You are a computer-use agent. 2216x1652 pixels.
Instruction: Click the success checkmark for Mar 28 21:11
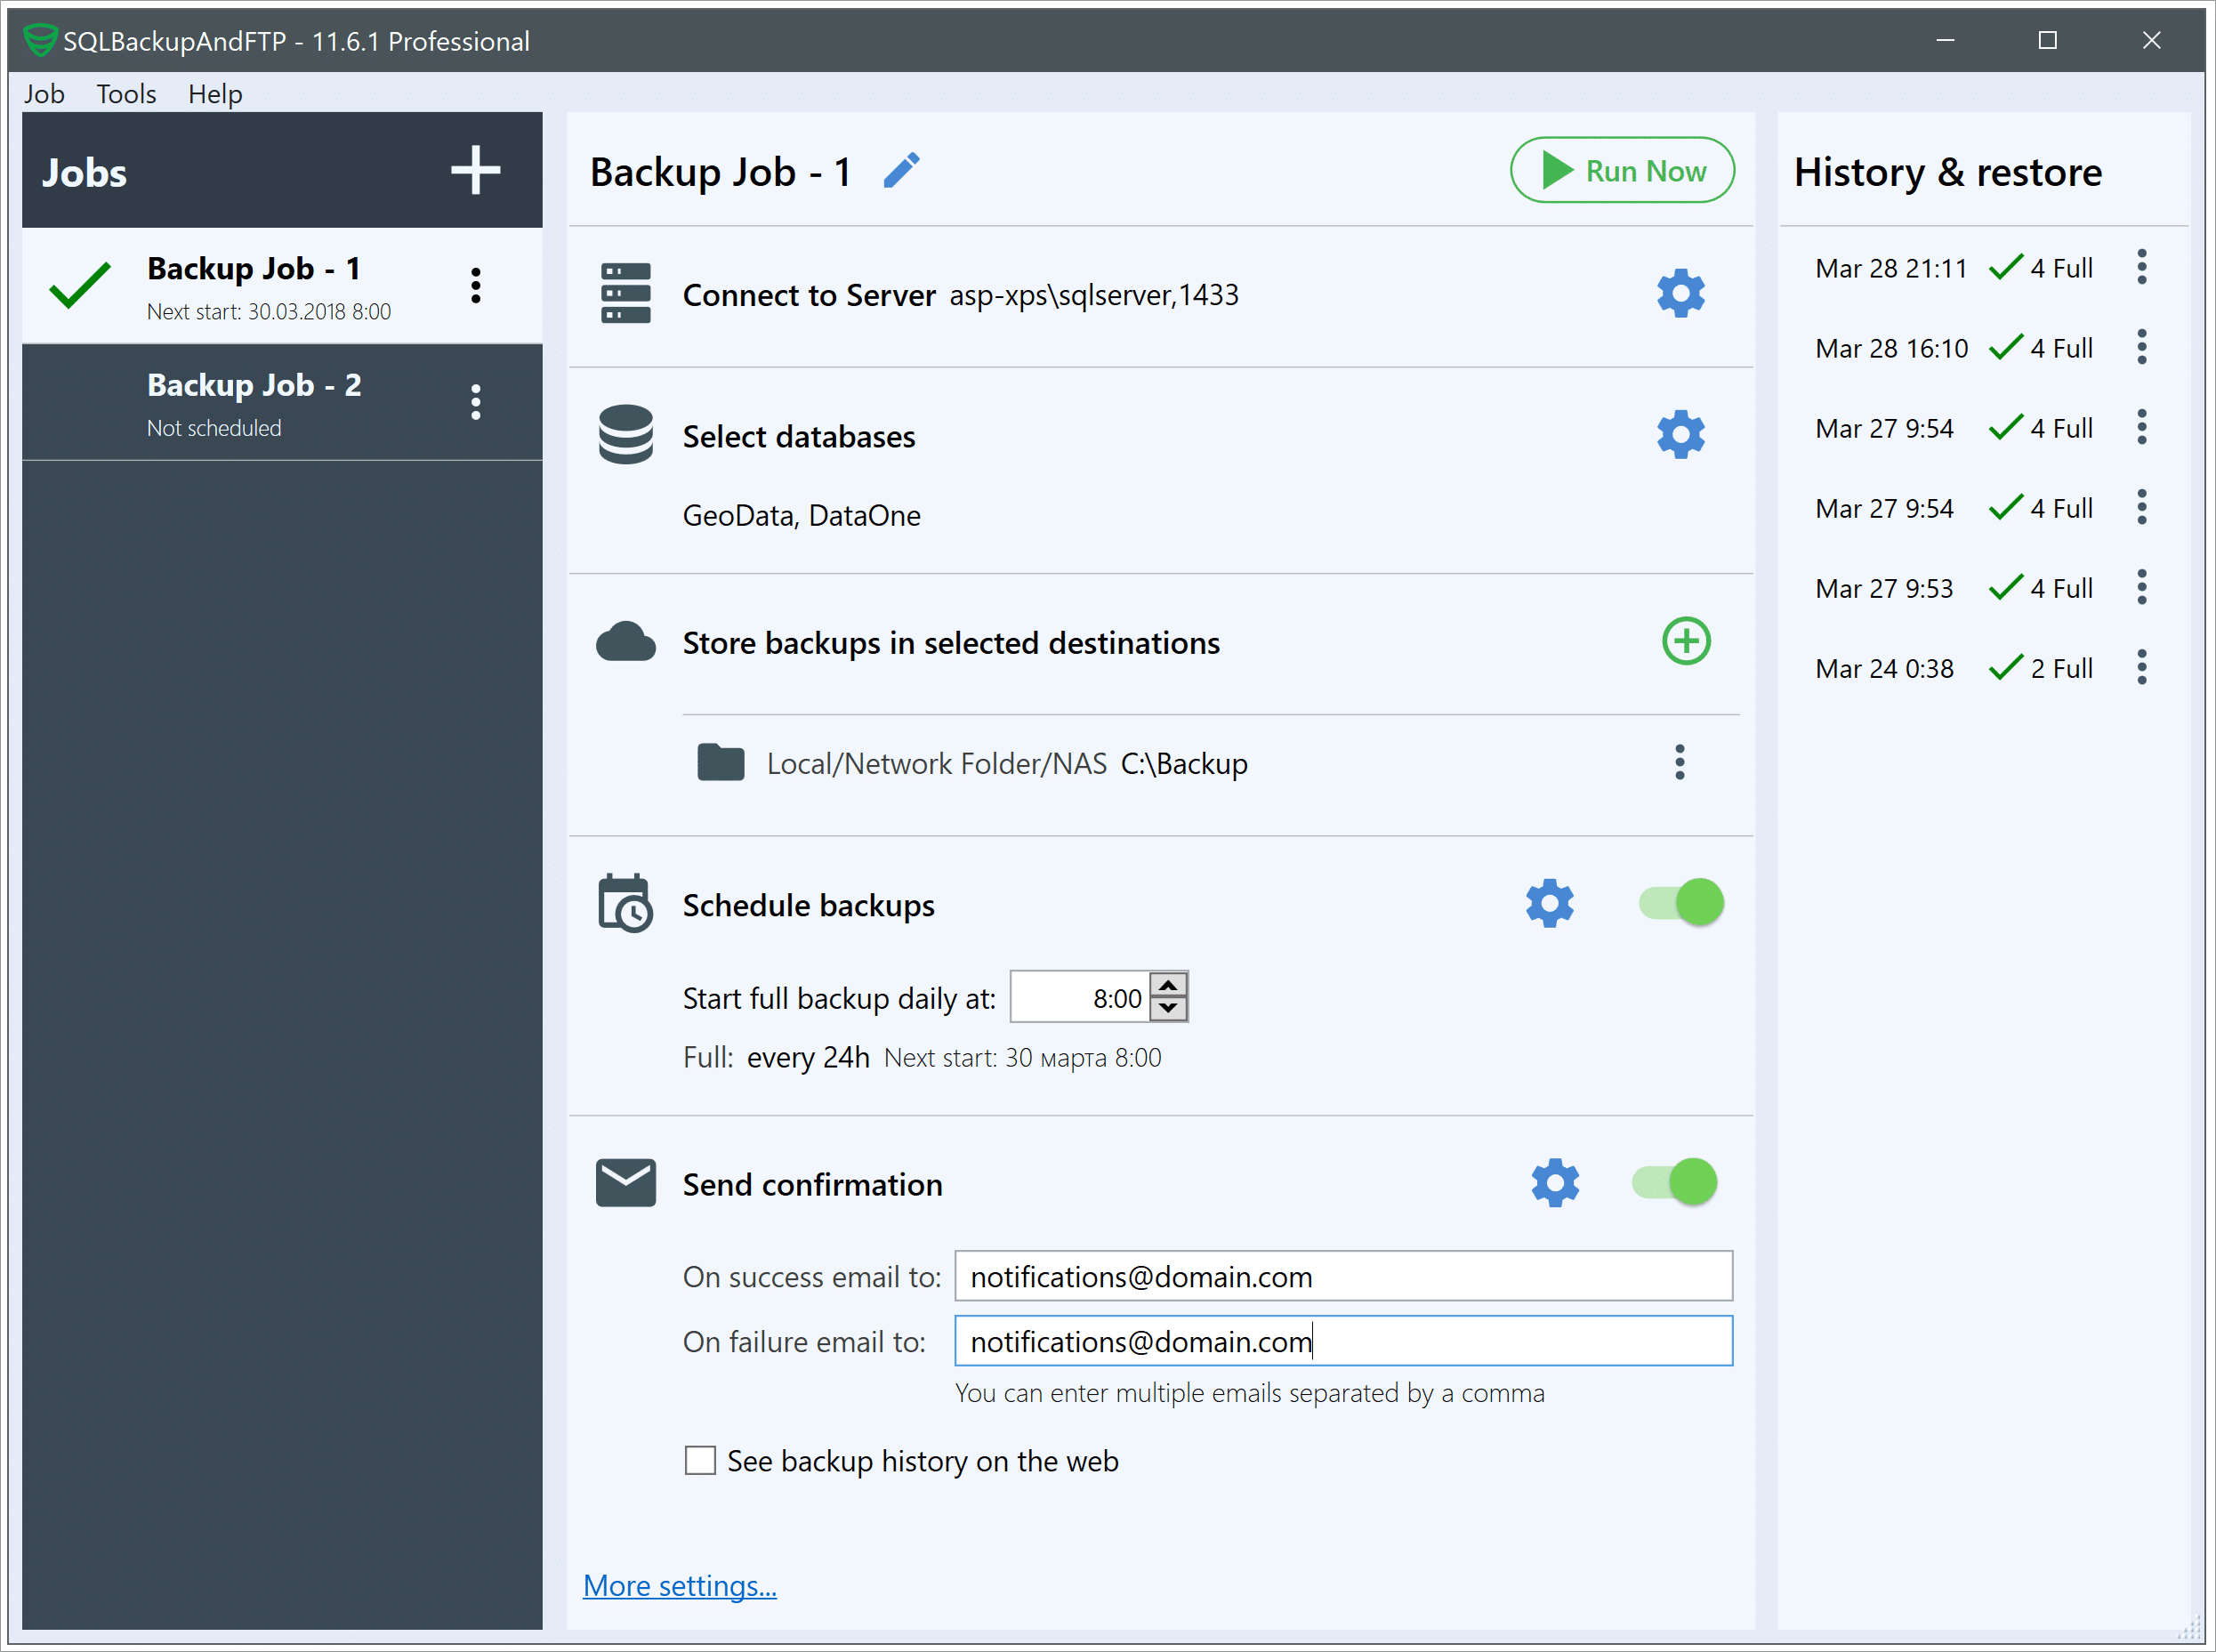click(2006, 268)
